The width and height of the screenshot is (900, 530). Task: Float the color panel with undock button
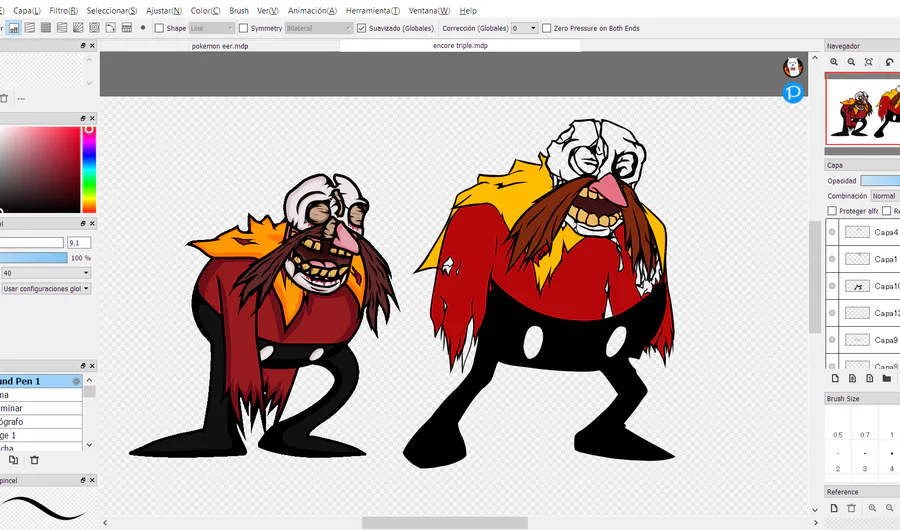[83, 118]
